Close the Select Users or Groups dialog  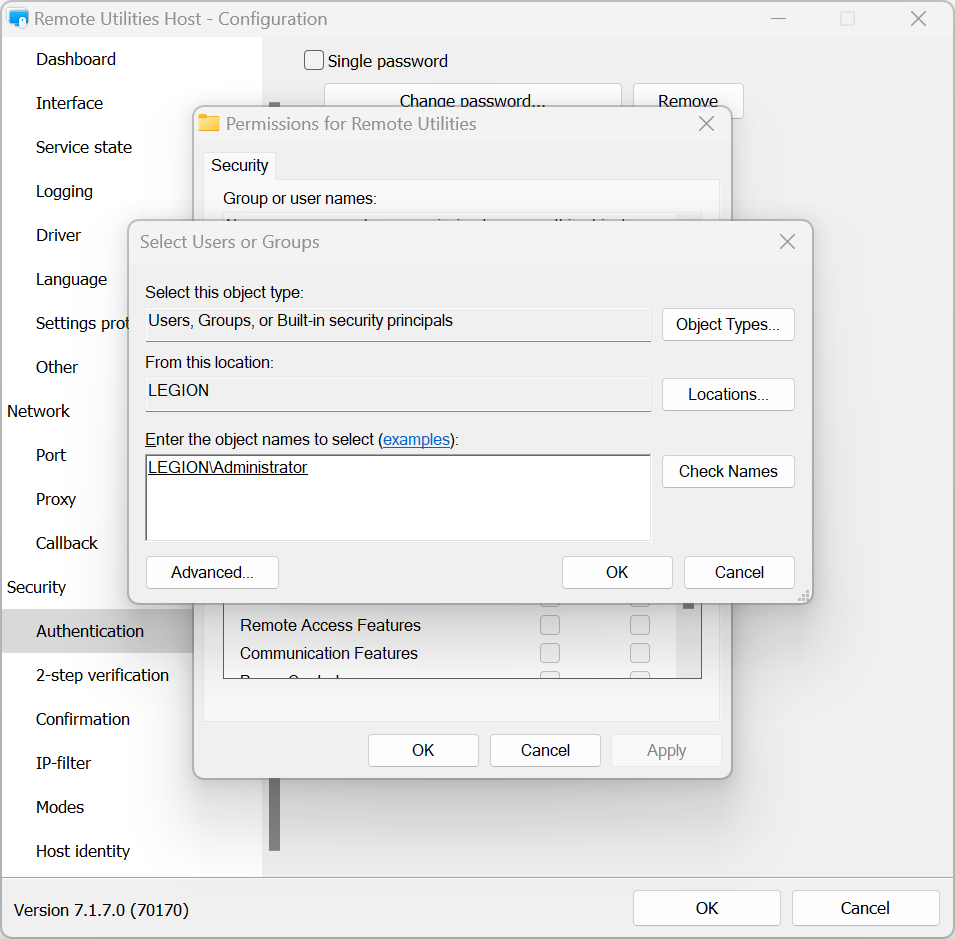pyautogui.click(x=787, y=242)
